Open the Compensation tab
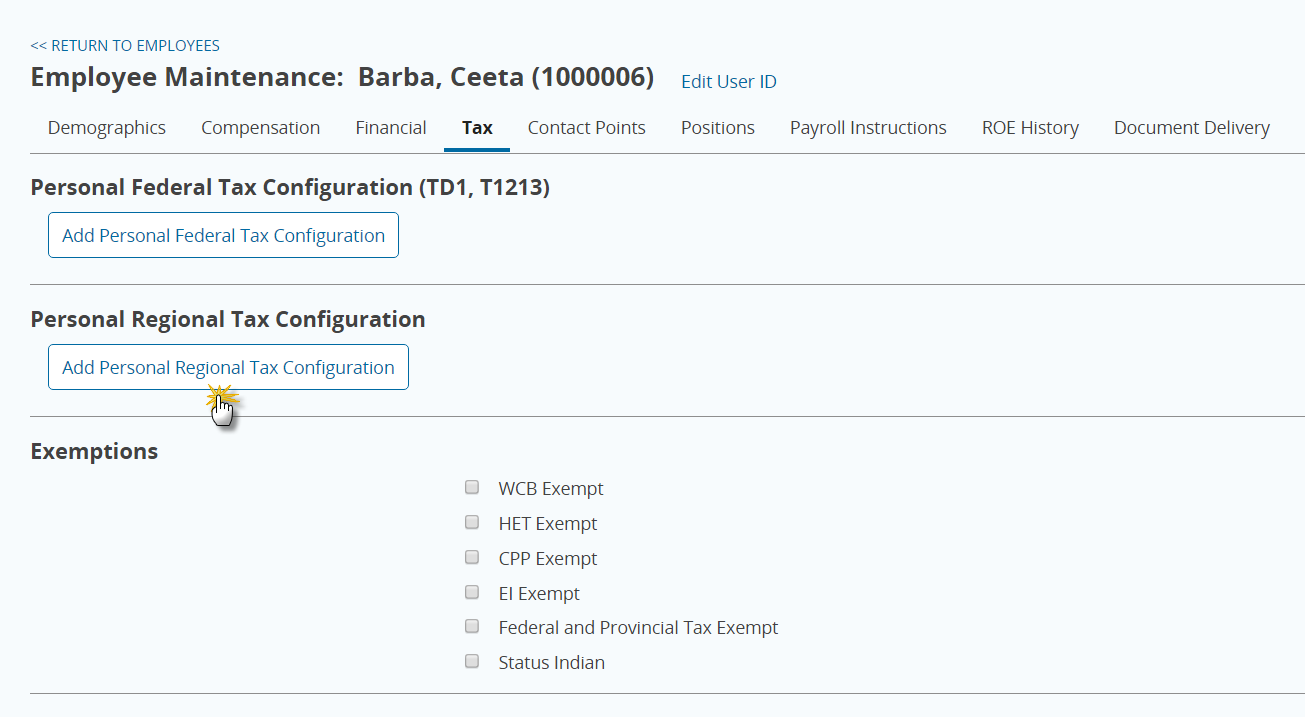Viewport: 1305px width, 717px height. [261, 128]
